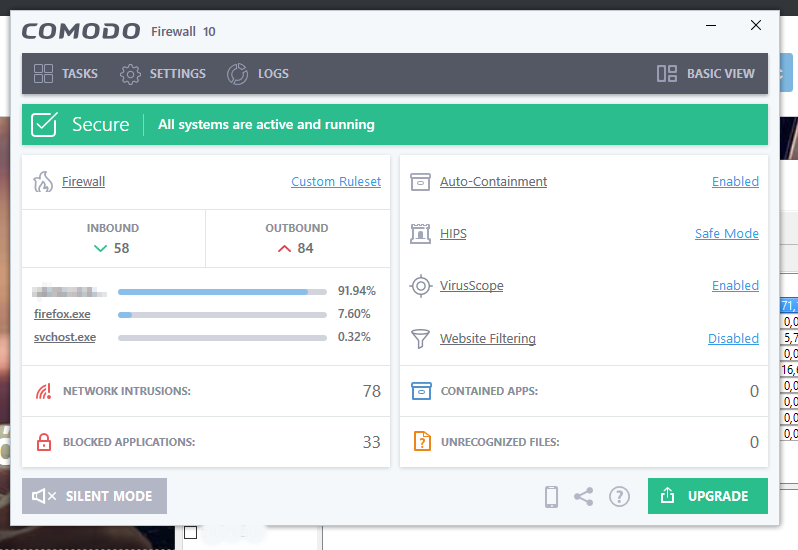Change the Custom Ruleset firewall mode
The width and height of the screenshot is (798, 550).
click(x=336, y=182)
